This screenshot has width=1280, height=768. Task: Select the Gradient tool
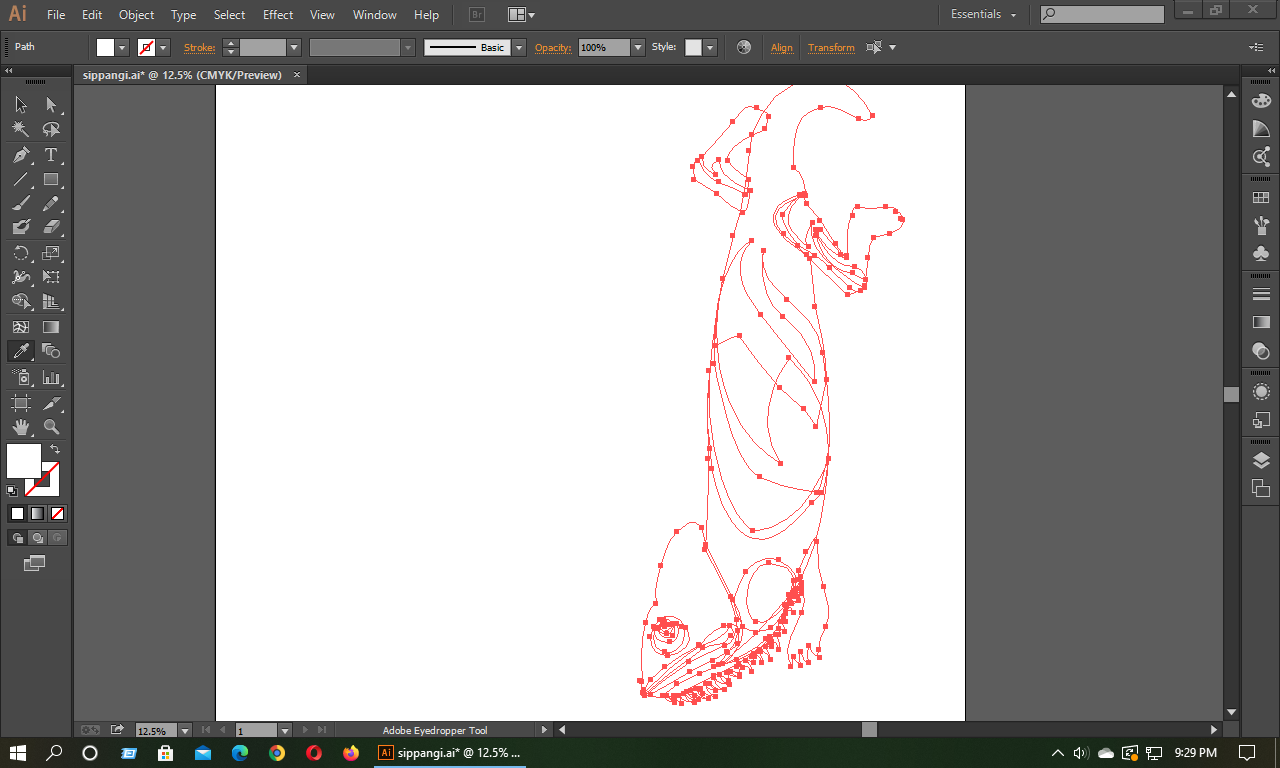click(51, 327)
